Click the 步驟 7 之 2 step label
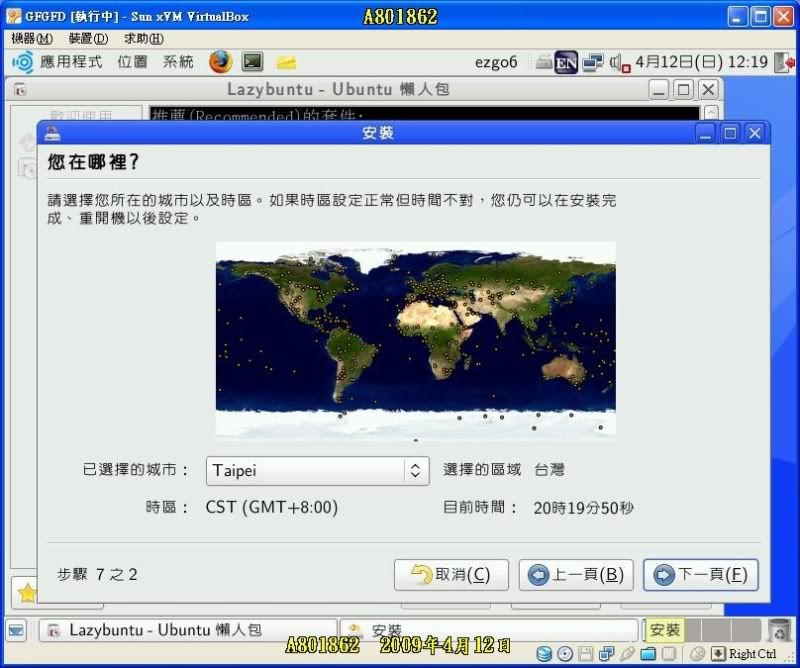This screenshot has width=800, height=668. pyautogui.click(x=97, y=575)
